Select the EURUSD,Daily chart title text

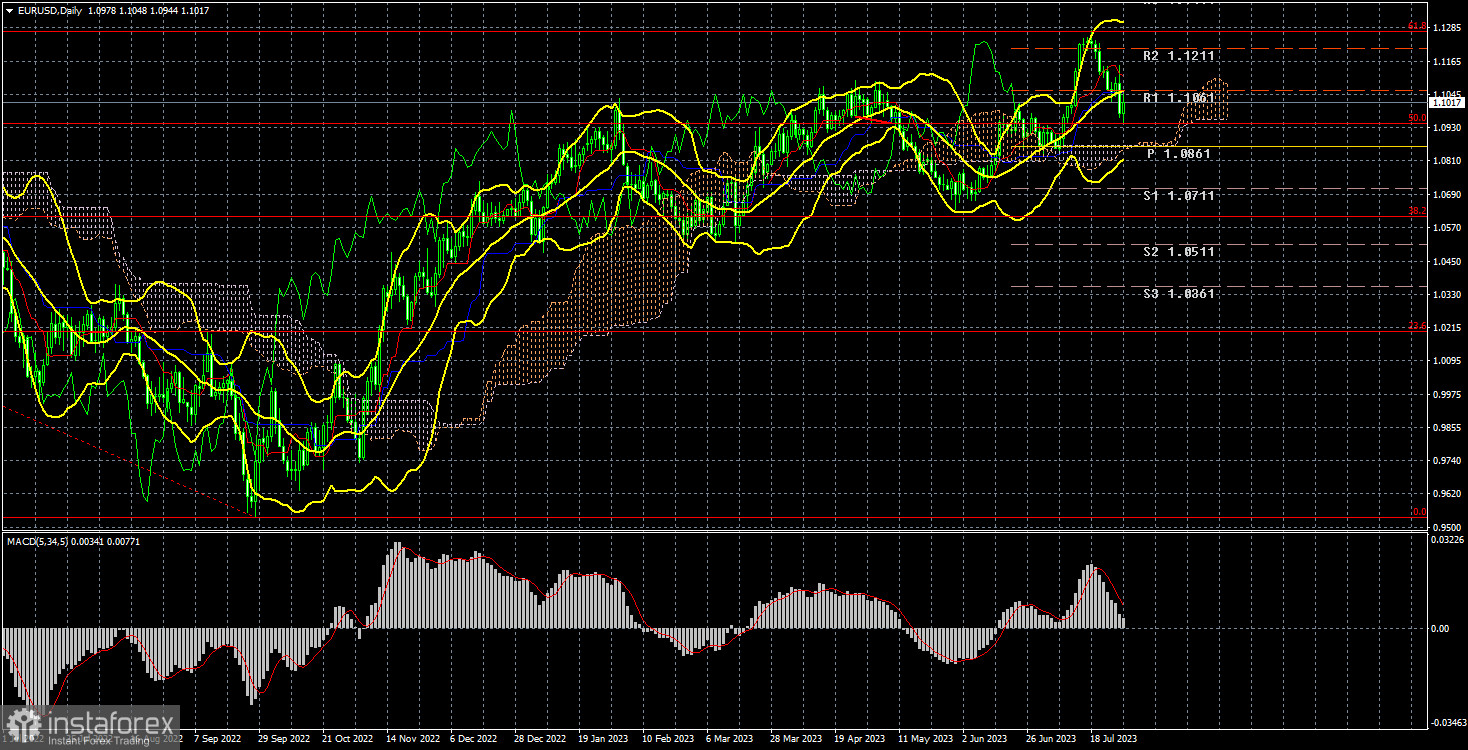[x=49, y=10]
